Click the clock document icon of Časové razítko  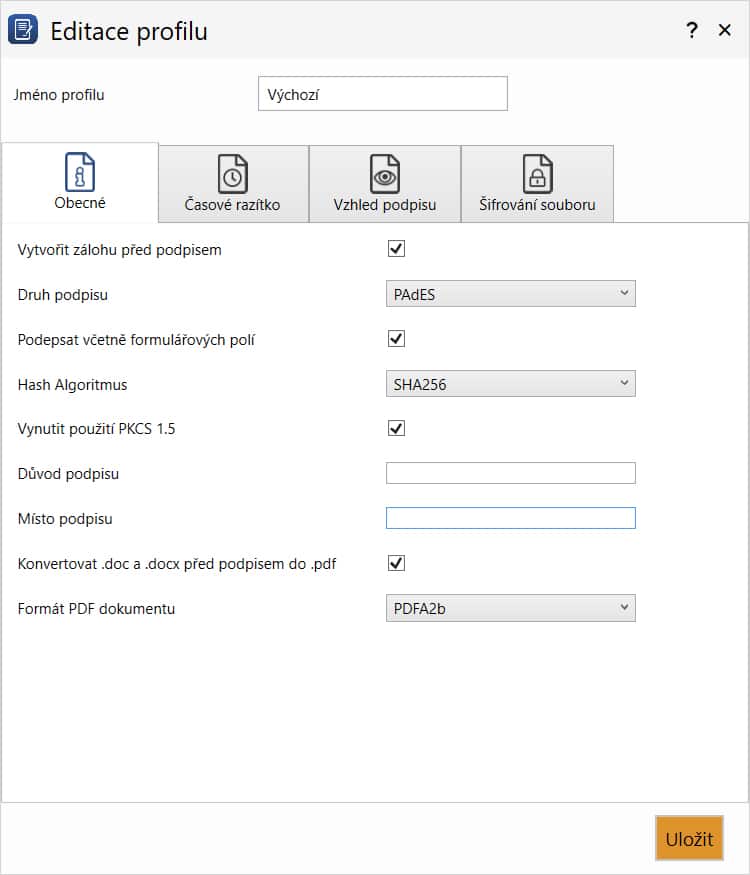(x=232, y=174)
